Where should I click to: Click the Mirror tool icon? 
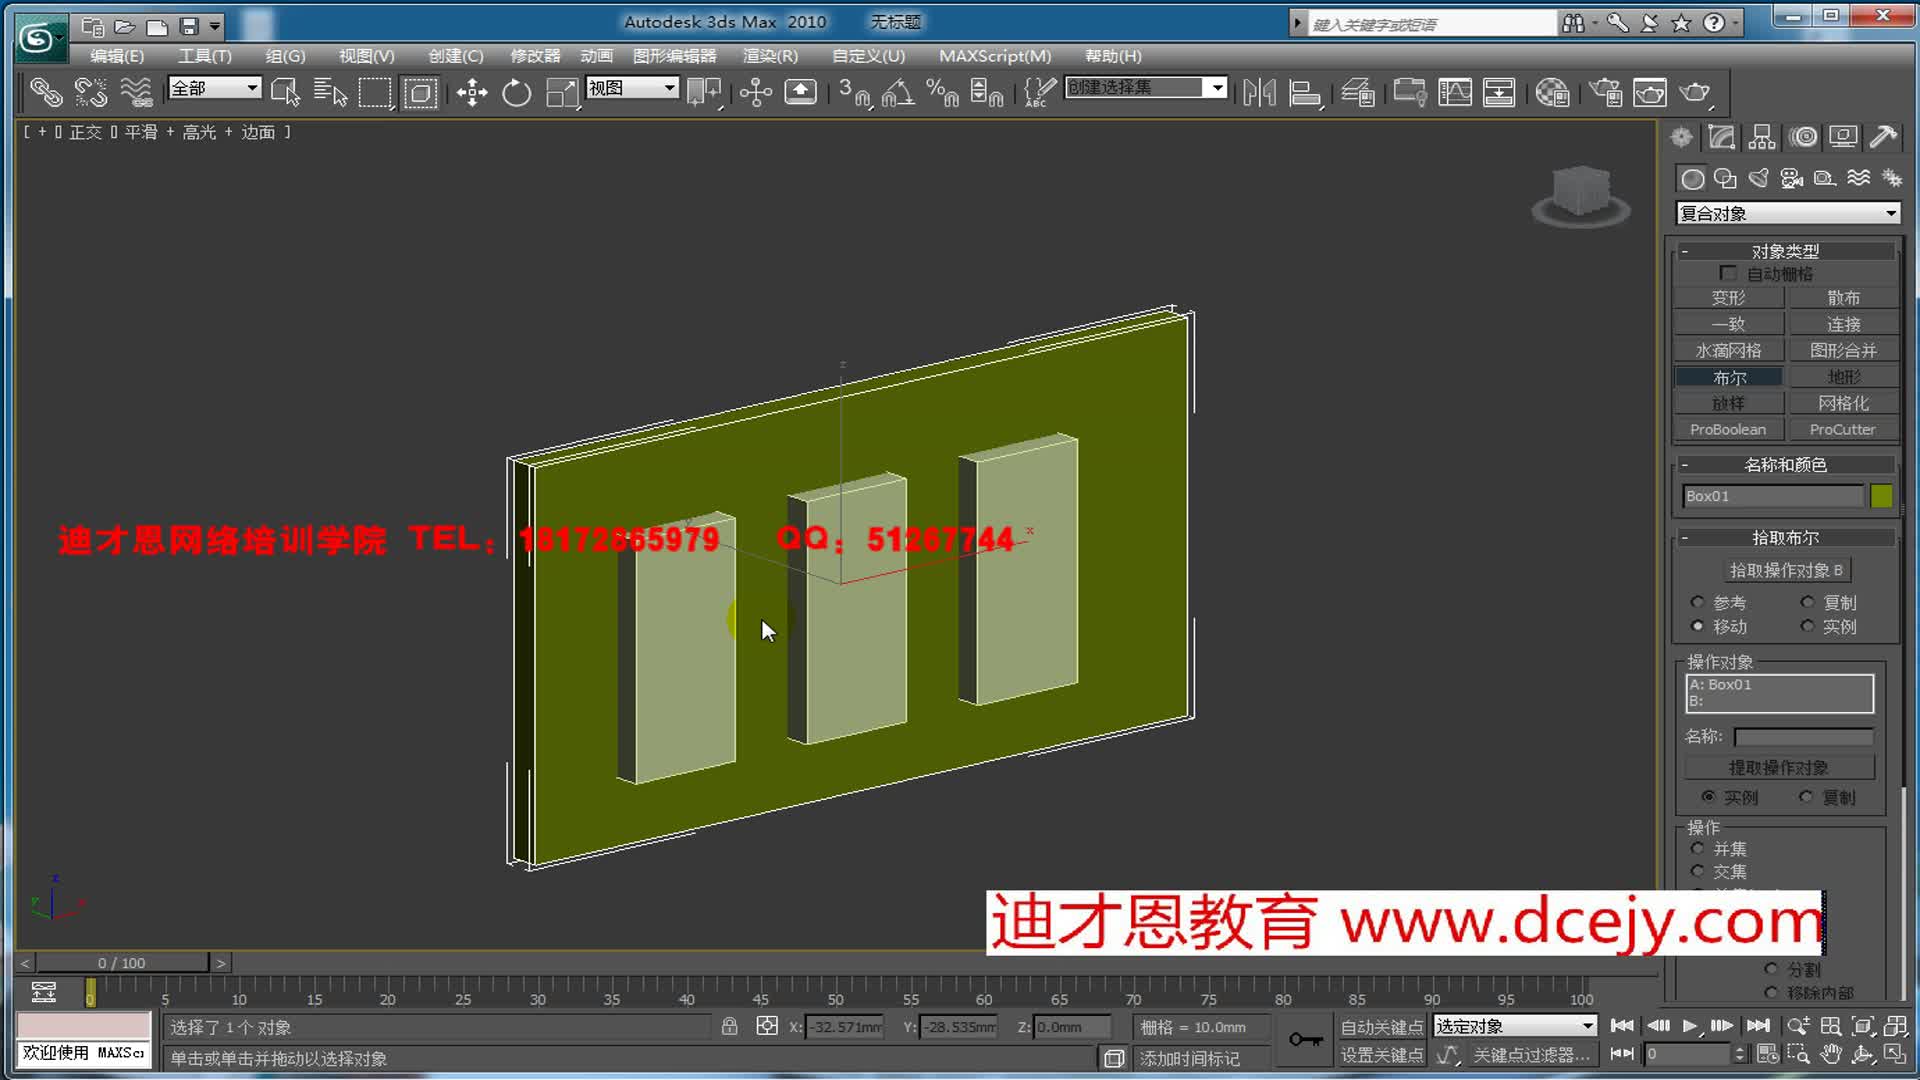pos(1259,93)
